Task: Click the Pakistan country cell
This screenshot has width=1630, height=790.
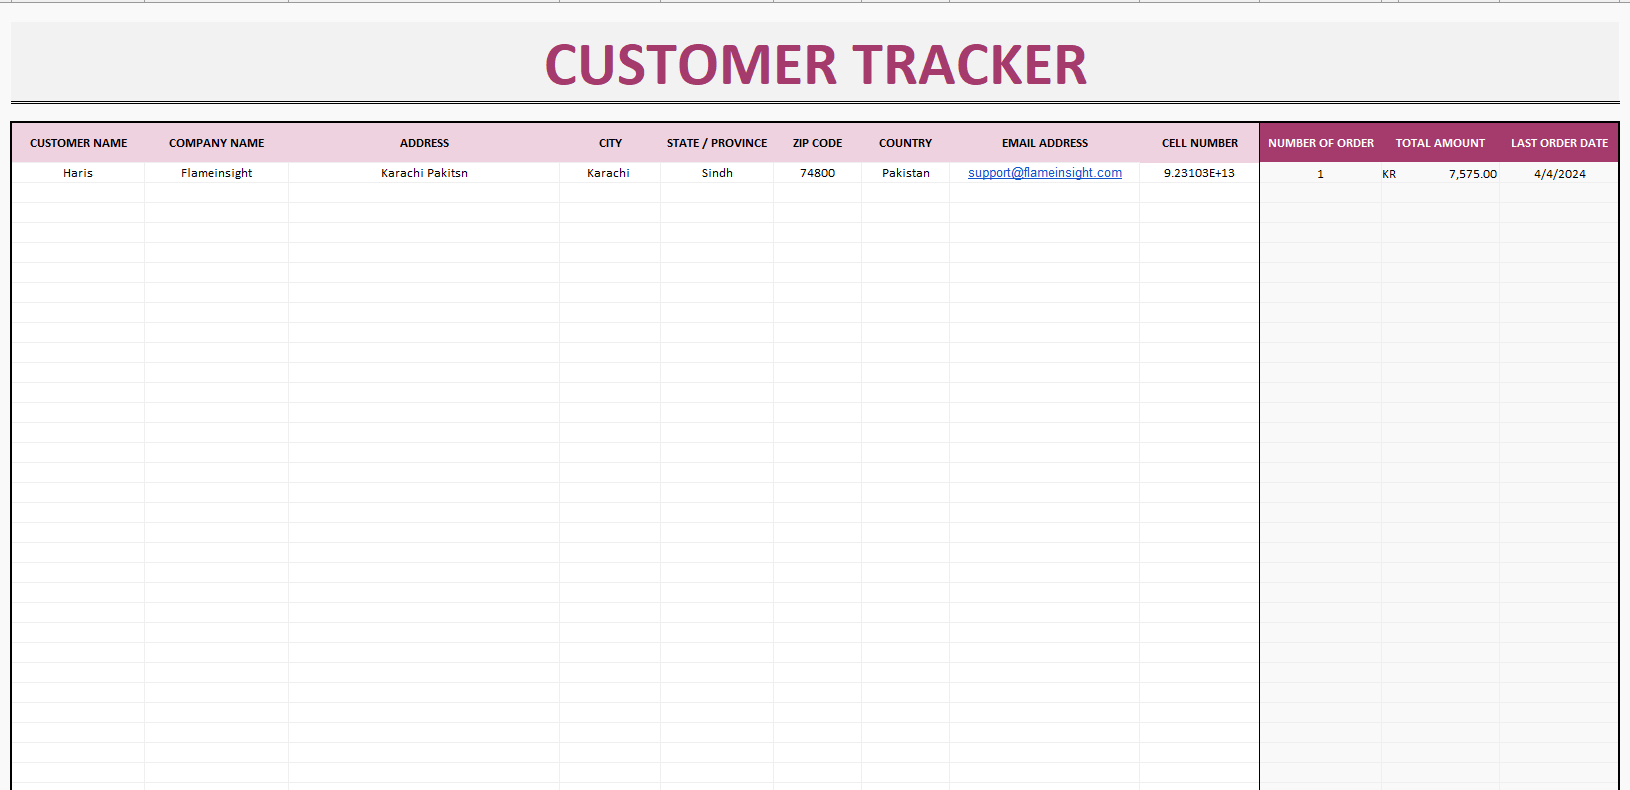Action: click(905, 173)
